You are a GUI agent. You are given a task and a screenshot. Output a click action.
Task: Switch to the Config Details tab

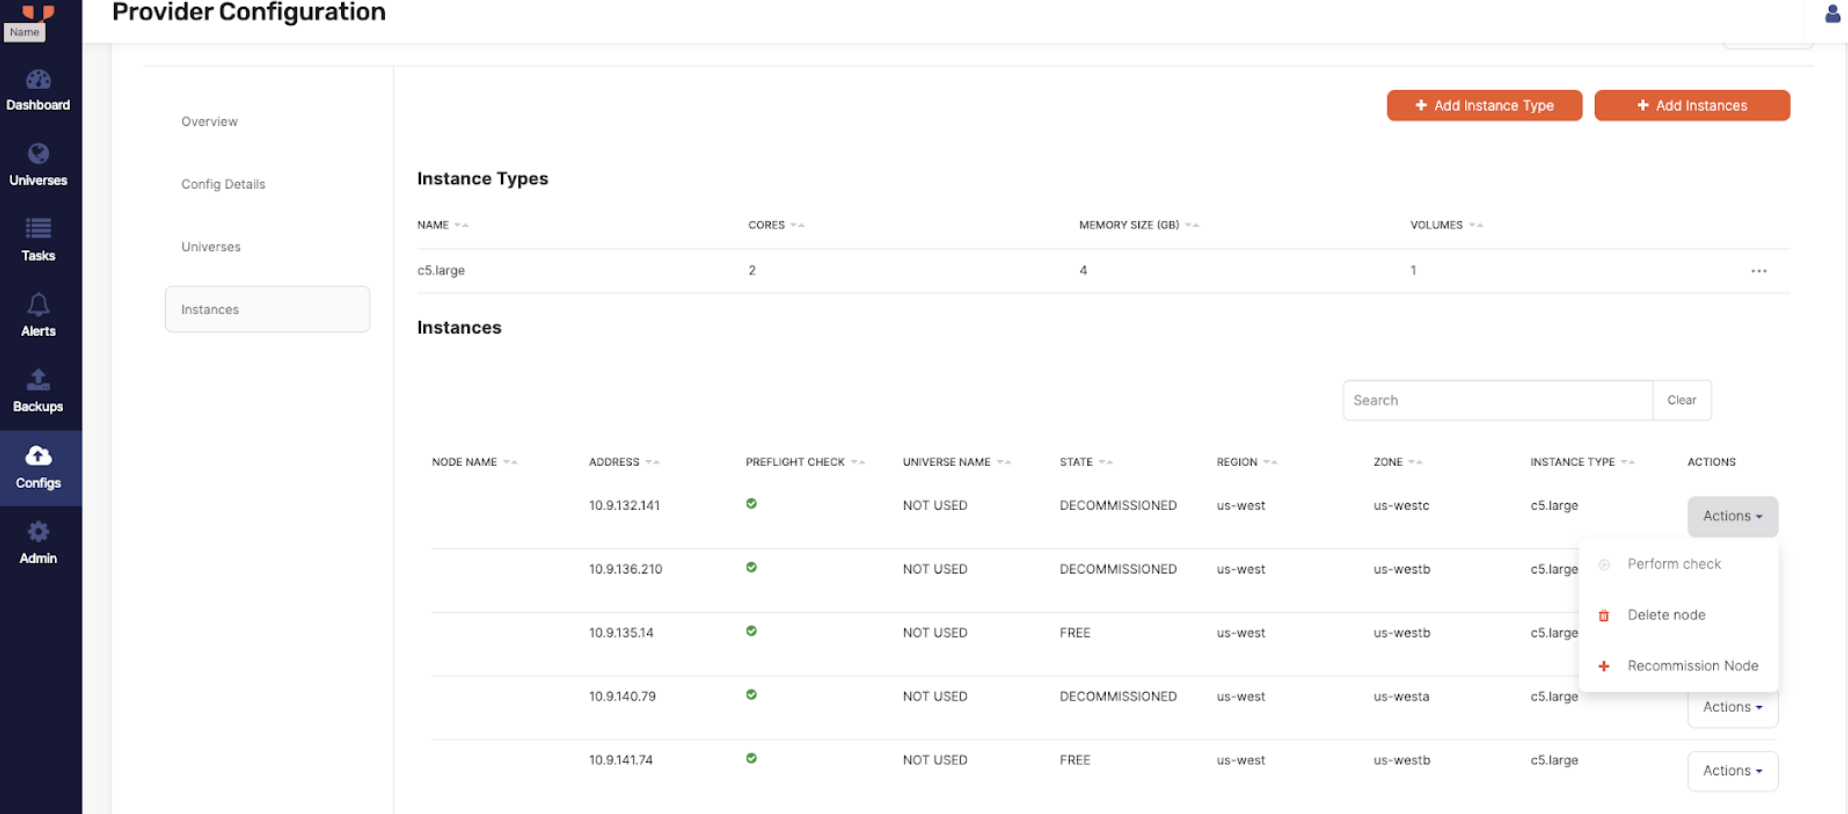click(x=223, y=184)
